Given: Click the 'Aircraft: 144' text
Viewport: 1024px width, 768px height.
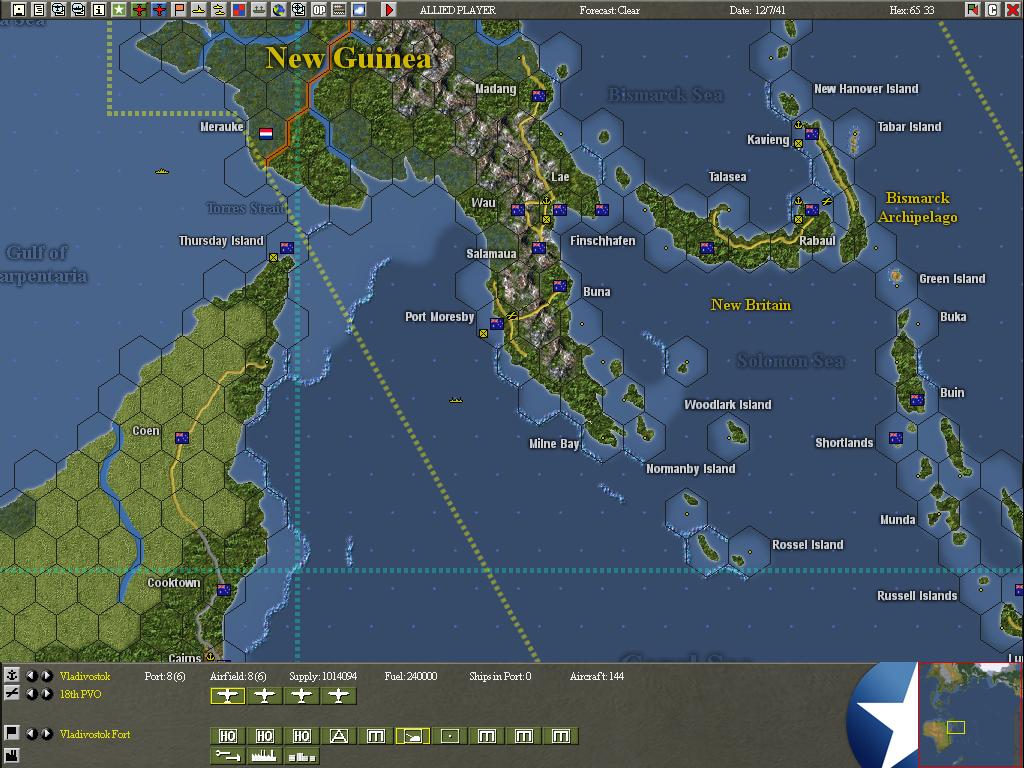Looking at the screenshot, I should pos(596,676).
